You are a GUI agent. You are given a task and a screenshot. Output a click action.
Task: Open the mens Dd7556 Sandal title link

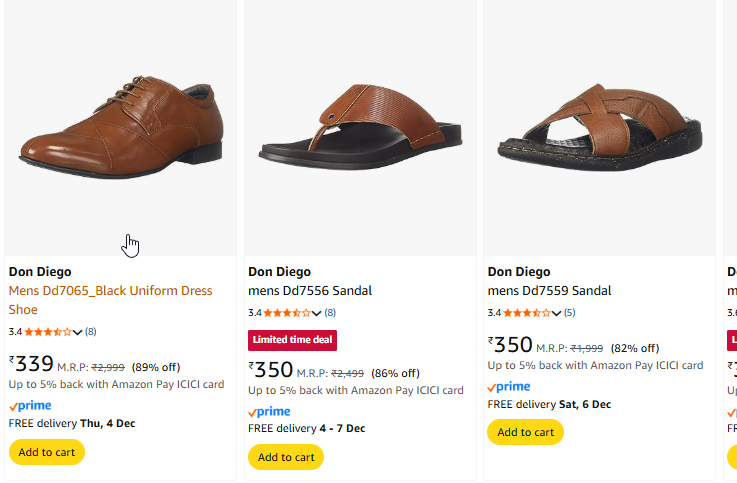click(310, 291)
